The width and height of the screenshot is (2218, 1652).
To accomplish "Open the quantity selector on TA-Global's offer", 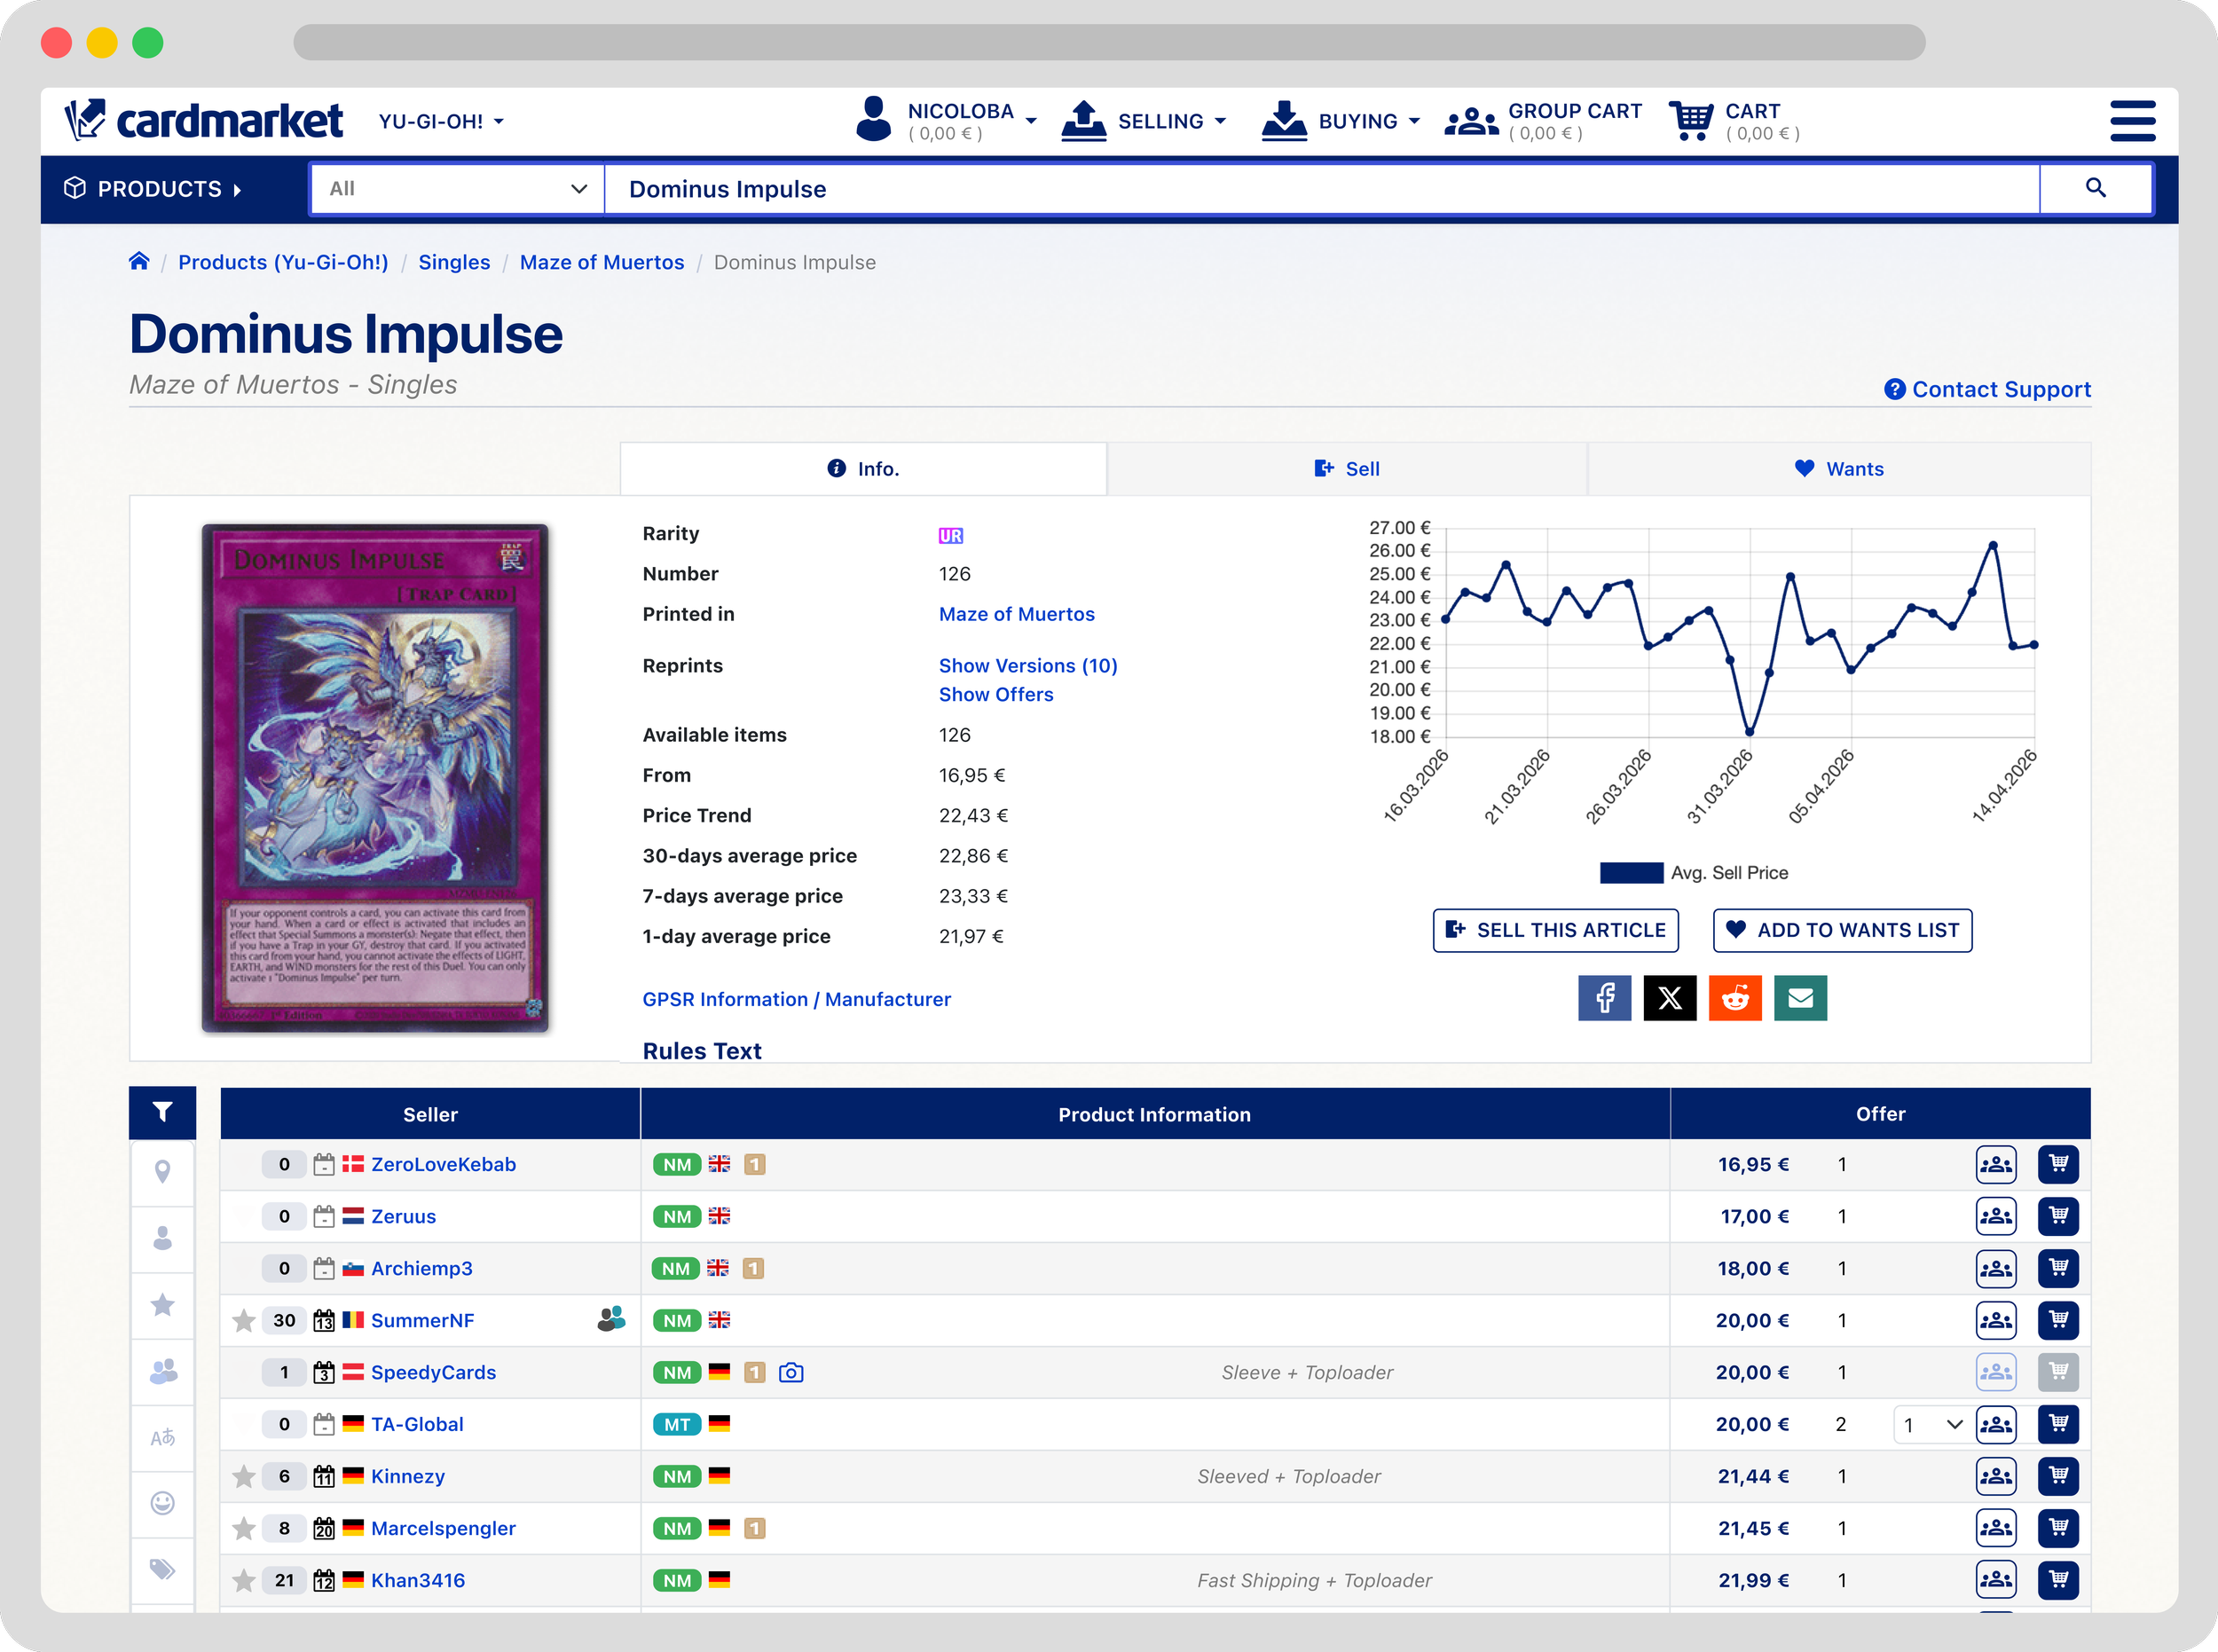I will click(x=1930, y=1424).
